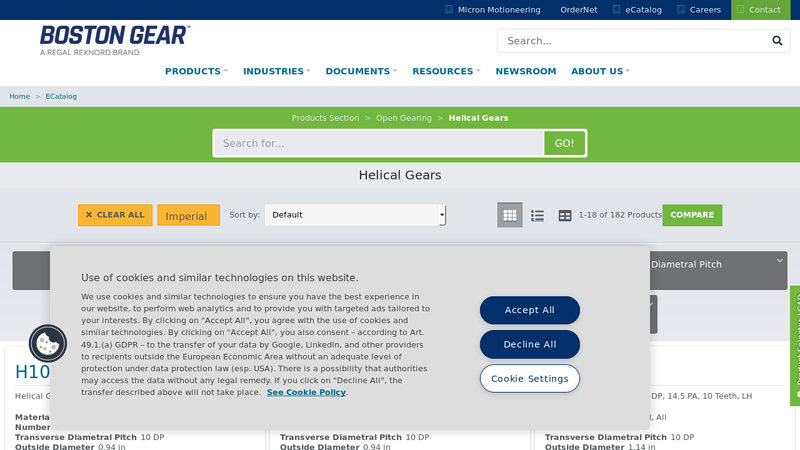Click the Clear All filters button
800x450 pixels.
[115, 215]
